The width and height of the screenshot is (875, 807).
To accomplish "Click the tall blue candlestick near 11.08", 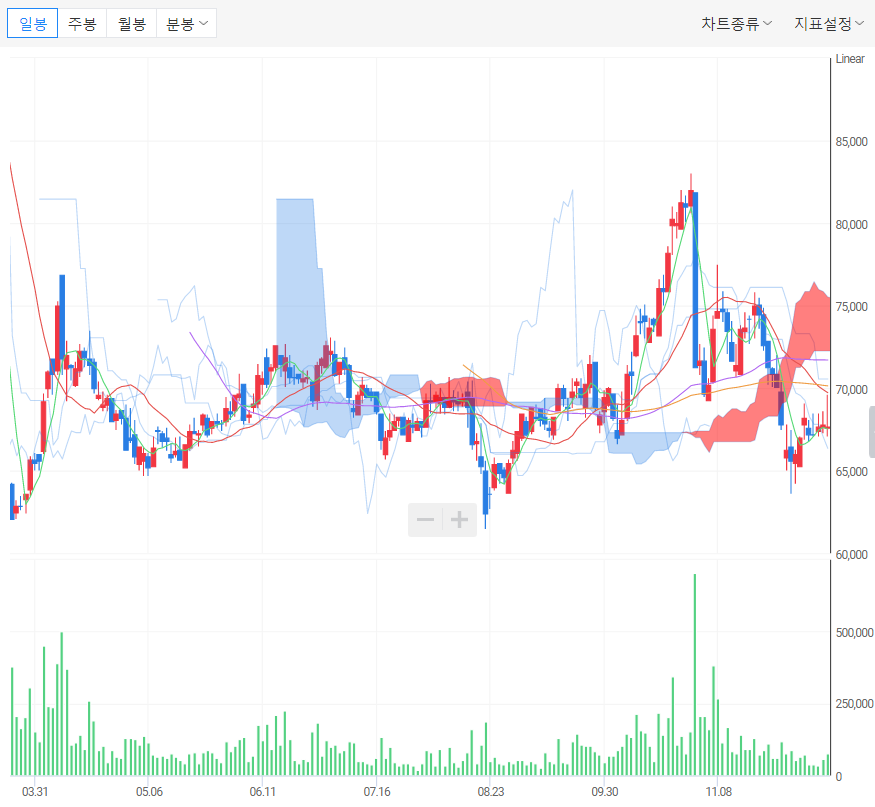I will coord(695,280).
